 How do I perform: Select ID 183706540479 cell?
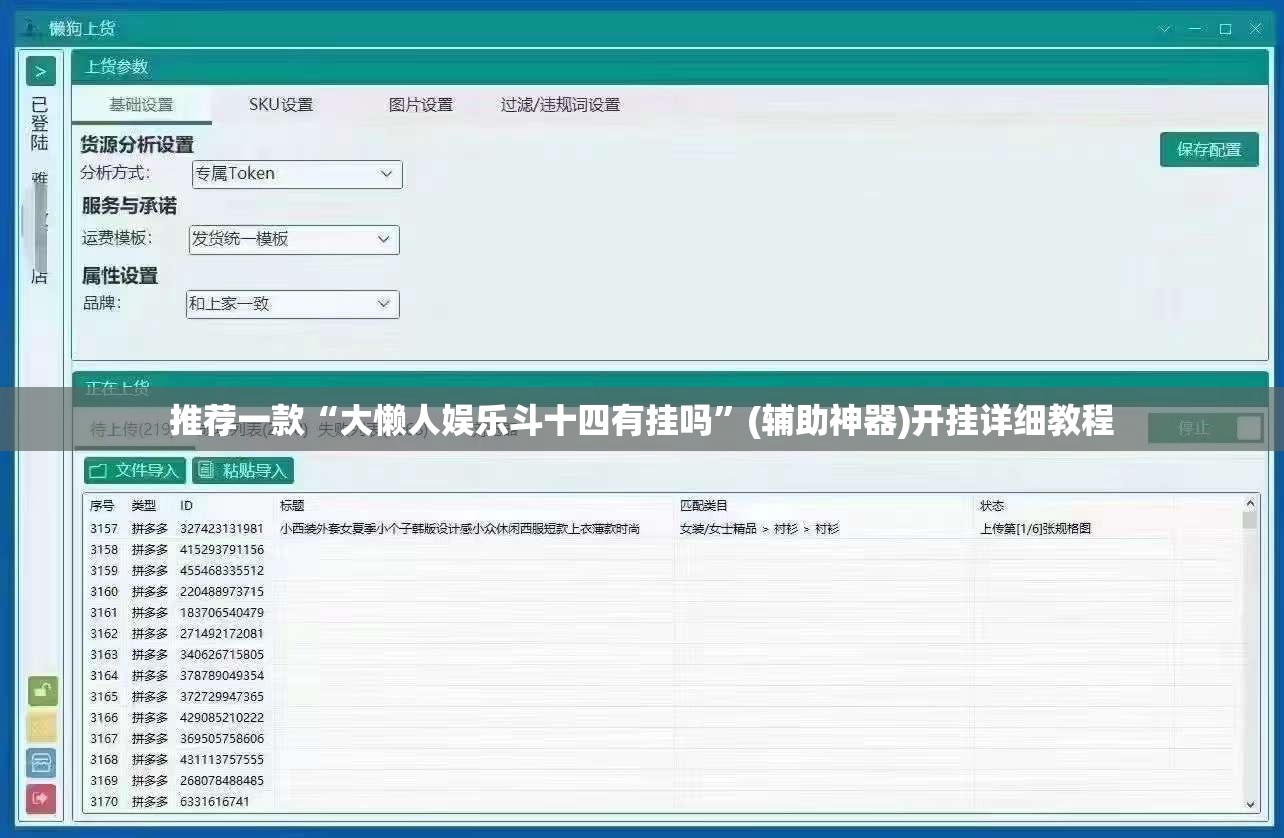pos(222,612)
